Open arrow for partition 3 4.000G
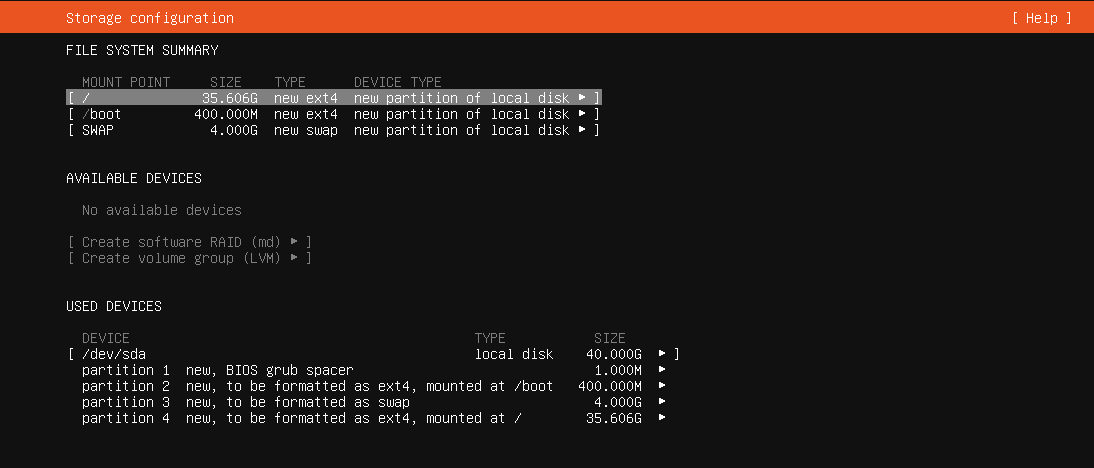 662,402
